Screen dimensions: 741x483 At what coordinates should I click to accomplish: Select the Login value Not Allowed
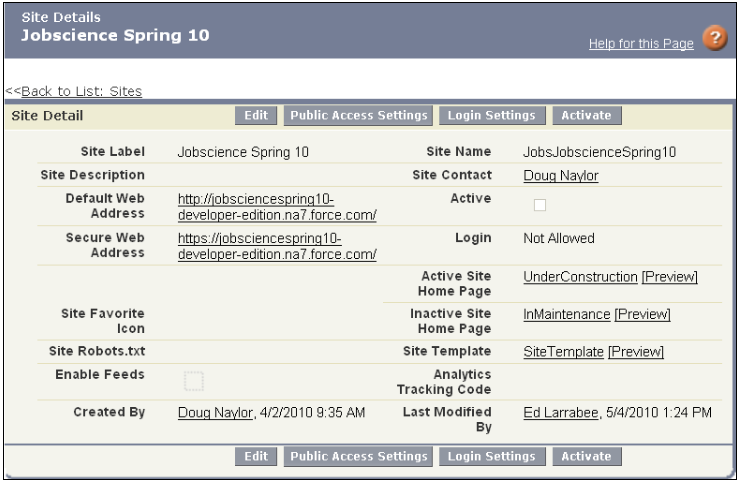coord(559,238)
